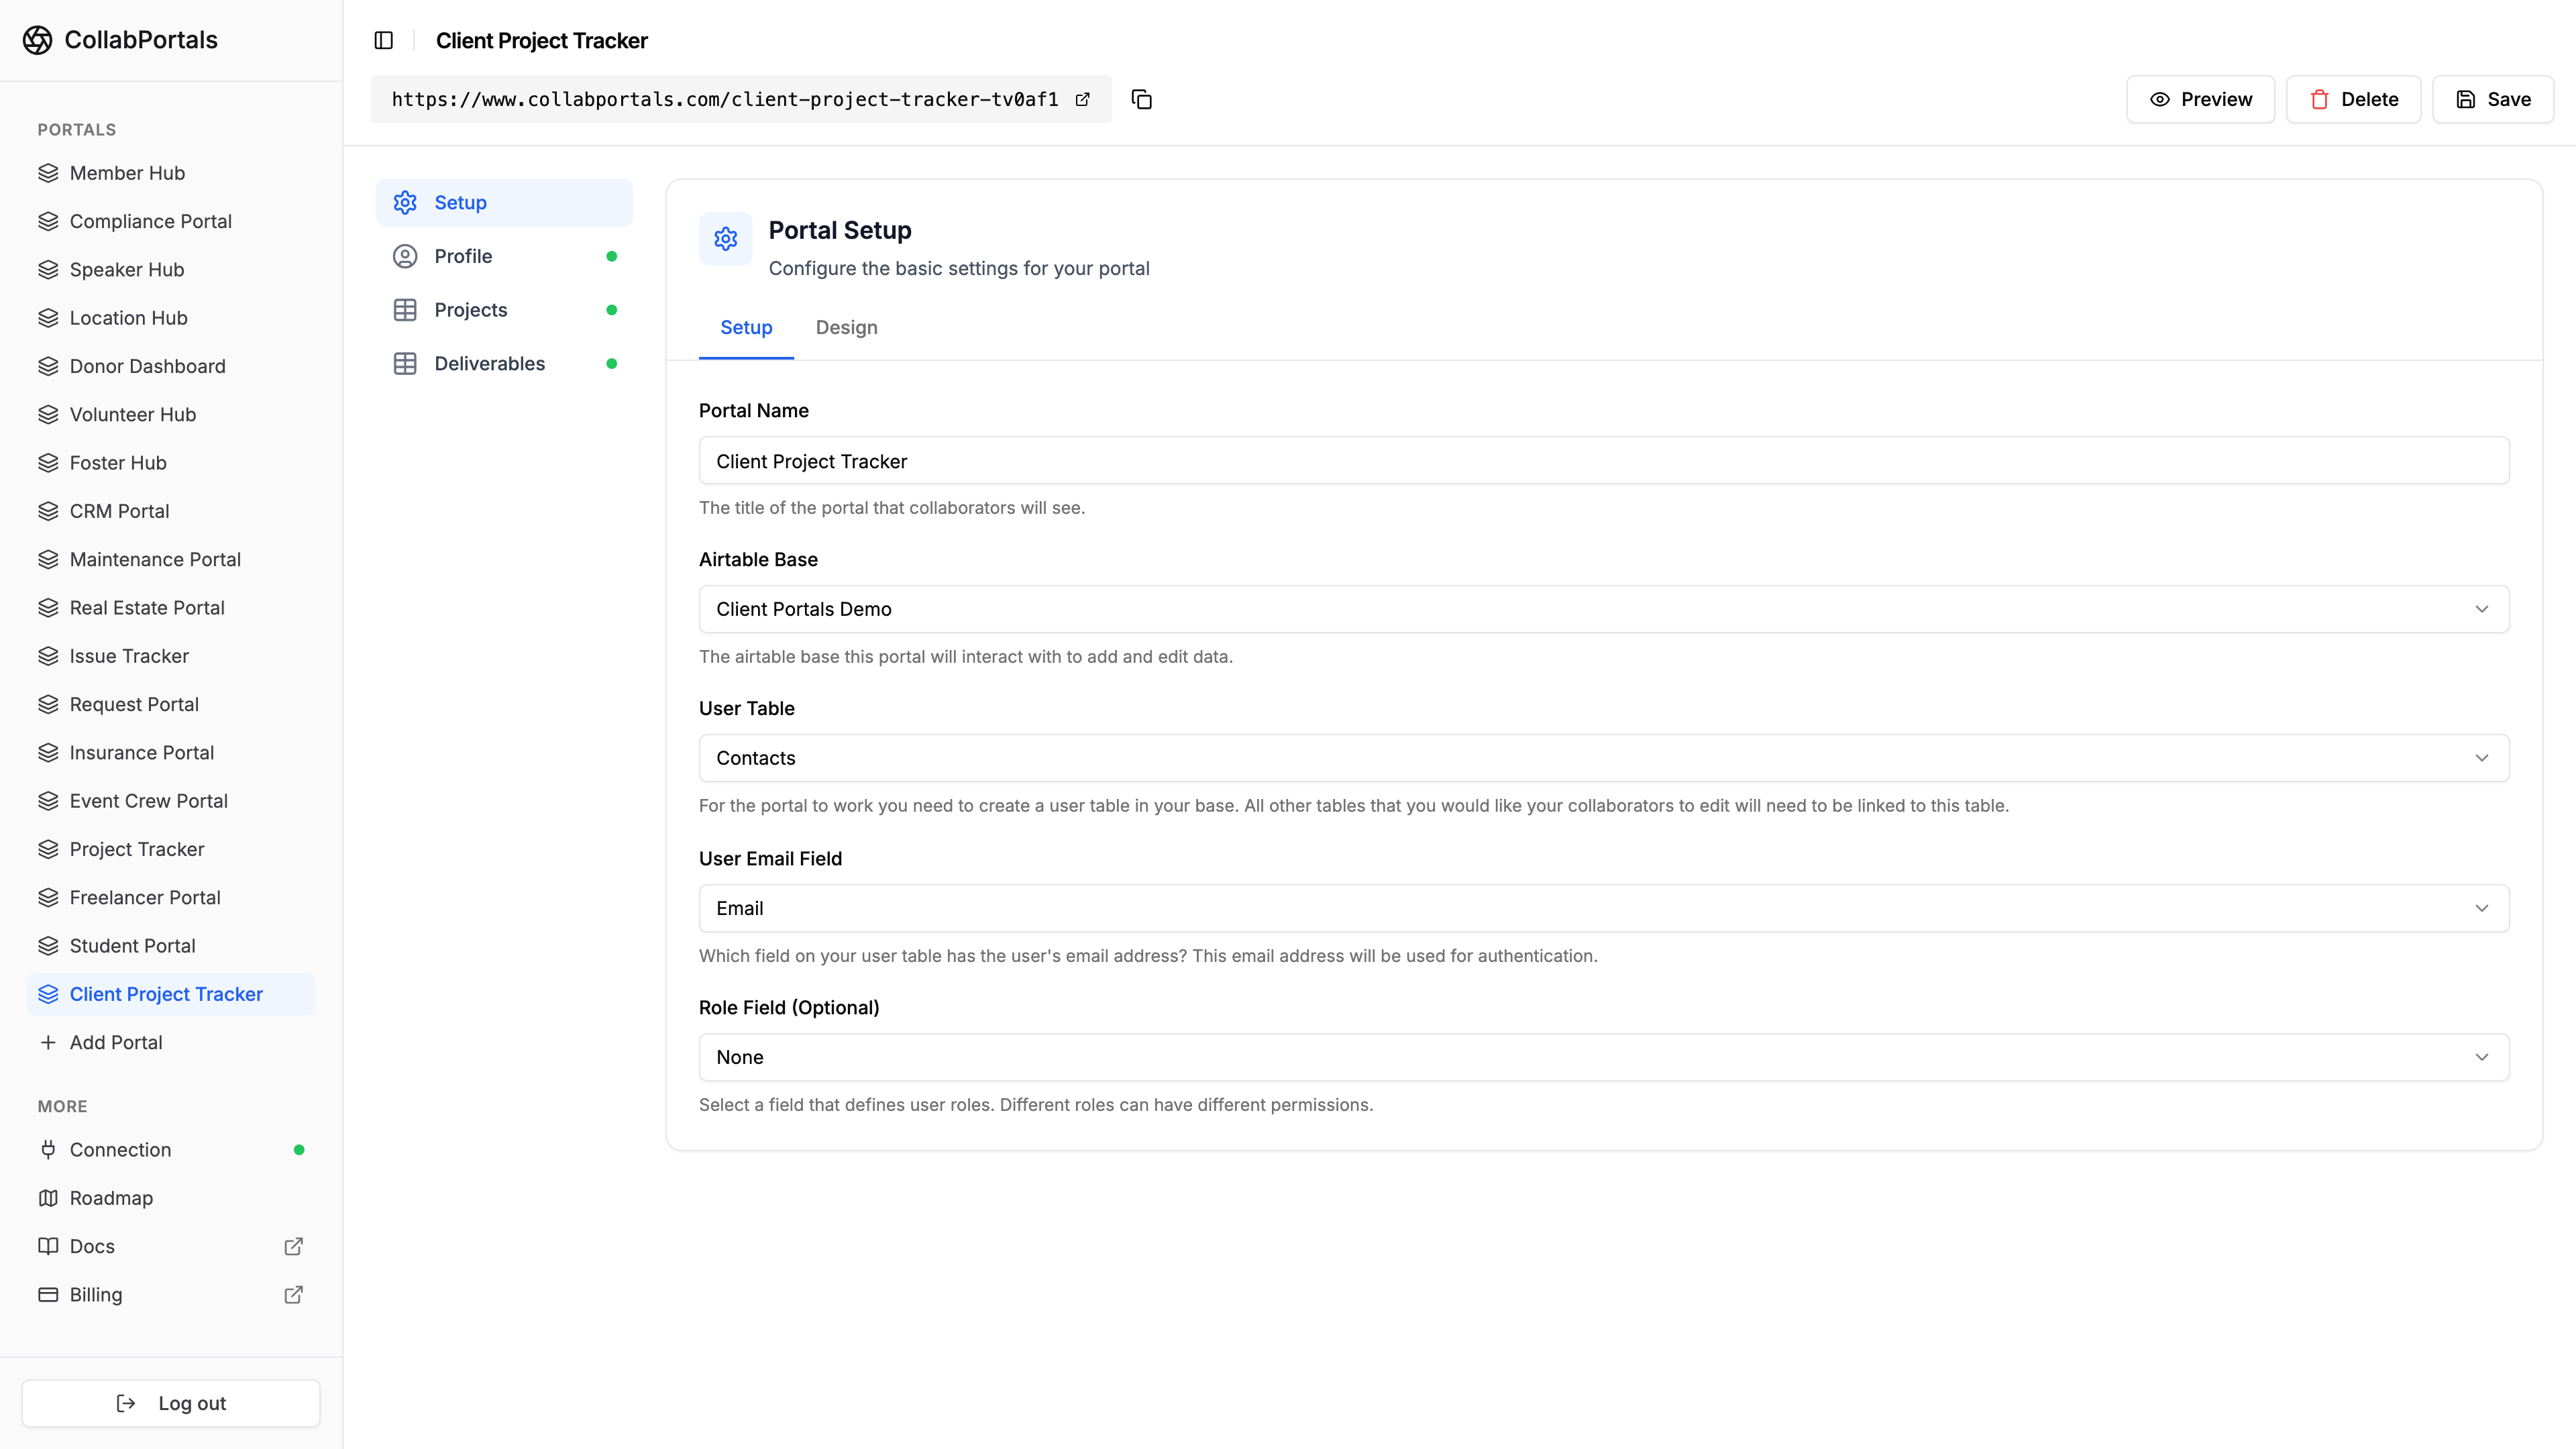Image resolution: width=2576 pixels, height=1449 pixels.
Task: Click the Connection plug icon
Action: pos(48,1150)
